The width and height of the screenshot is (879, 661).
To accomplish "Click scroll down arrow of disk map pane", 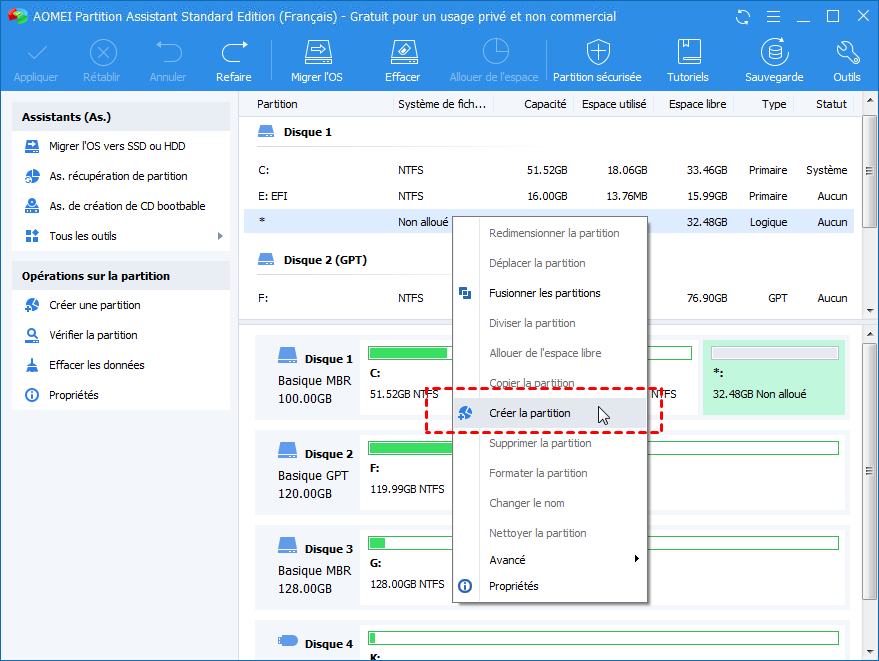I will pyautogui.click(x=869, y=652).
